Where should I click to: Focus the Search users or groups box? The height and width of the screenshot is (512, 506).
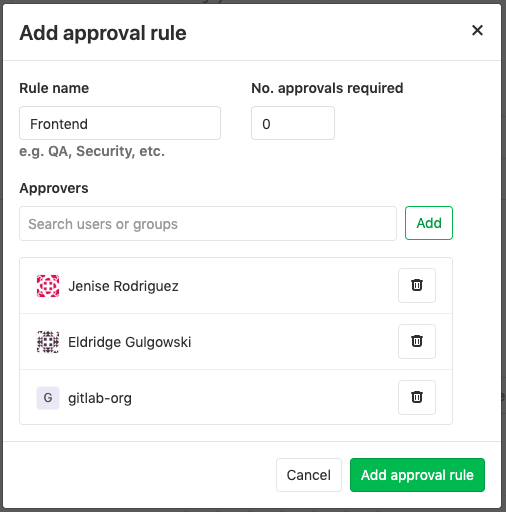208,223
